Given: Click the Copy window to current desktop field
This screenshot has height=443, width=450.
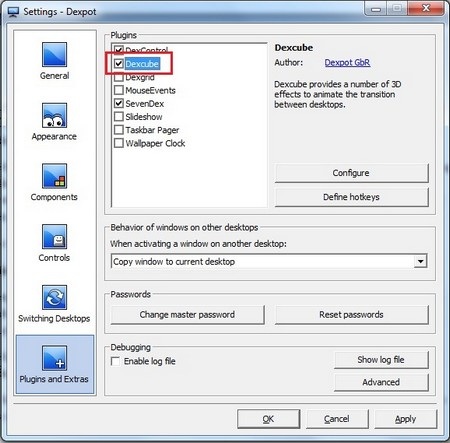Looking at the screenshot, I should [269, 261].
